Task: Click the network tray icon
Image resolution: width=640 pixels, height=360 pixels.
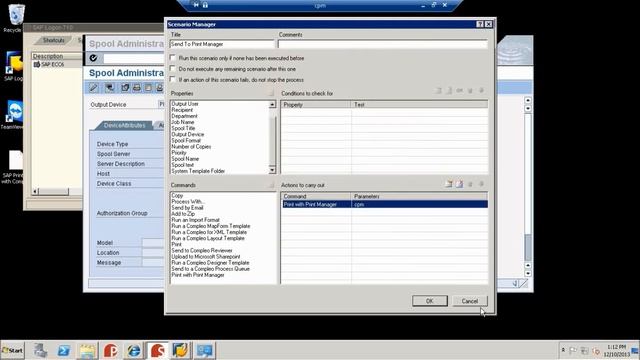Action: (584, 350)
